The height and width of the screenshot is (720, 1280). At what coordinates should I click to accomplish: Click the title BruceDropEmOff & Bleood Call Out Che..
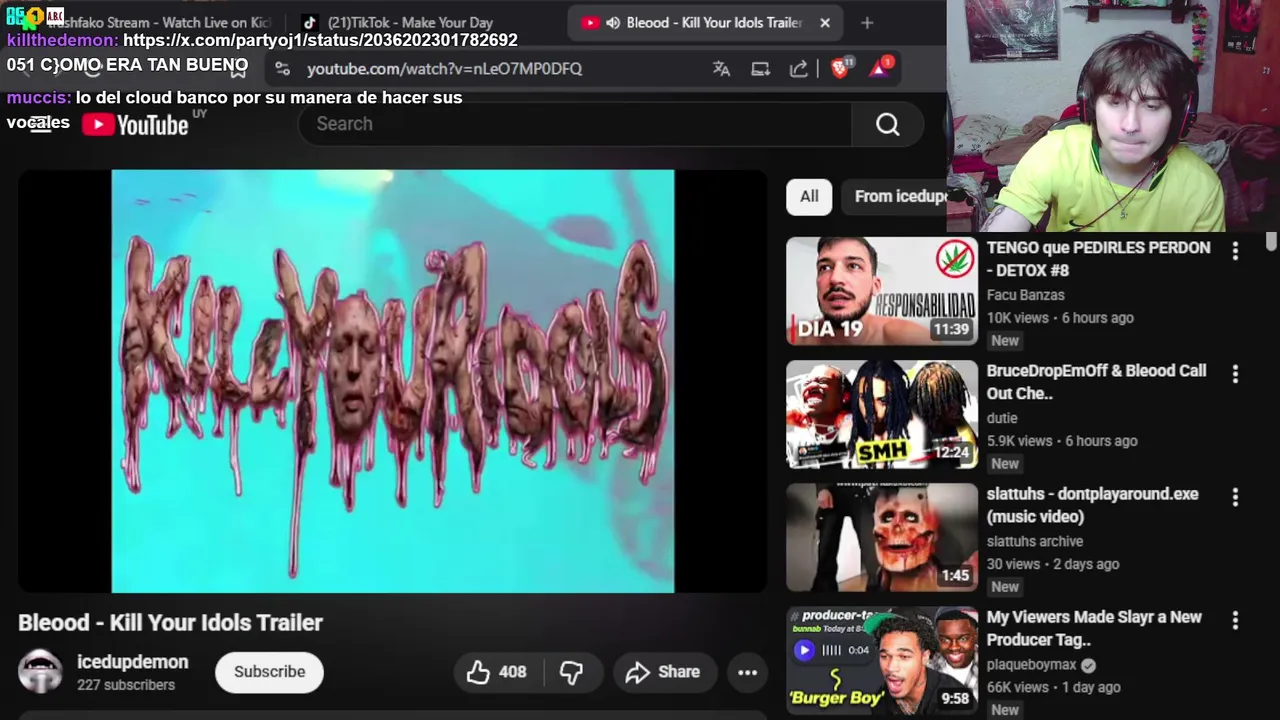point(1096,382)
